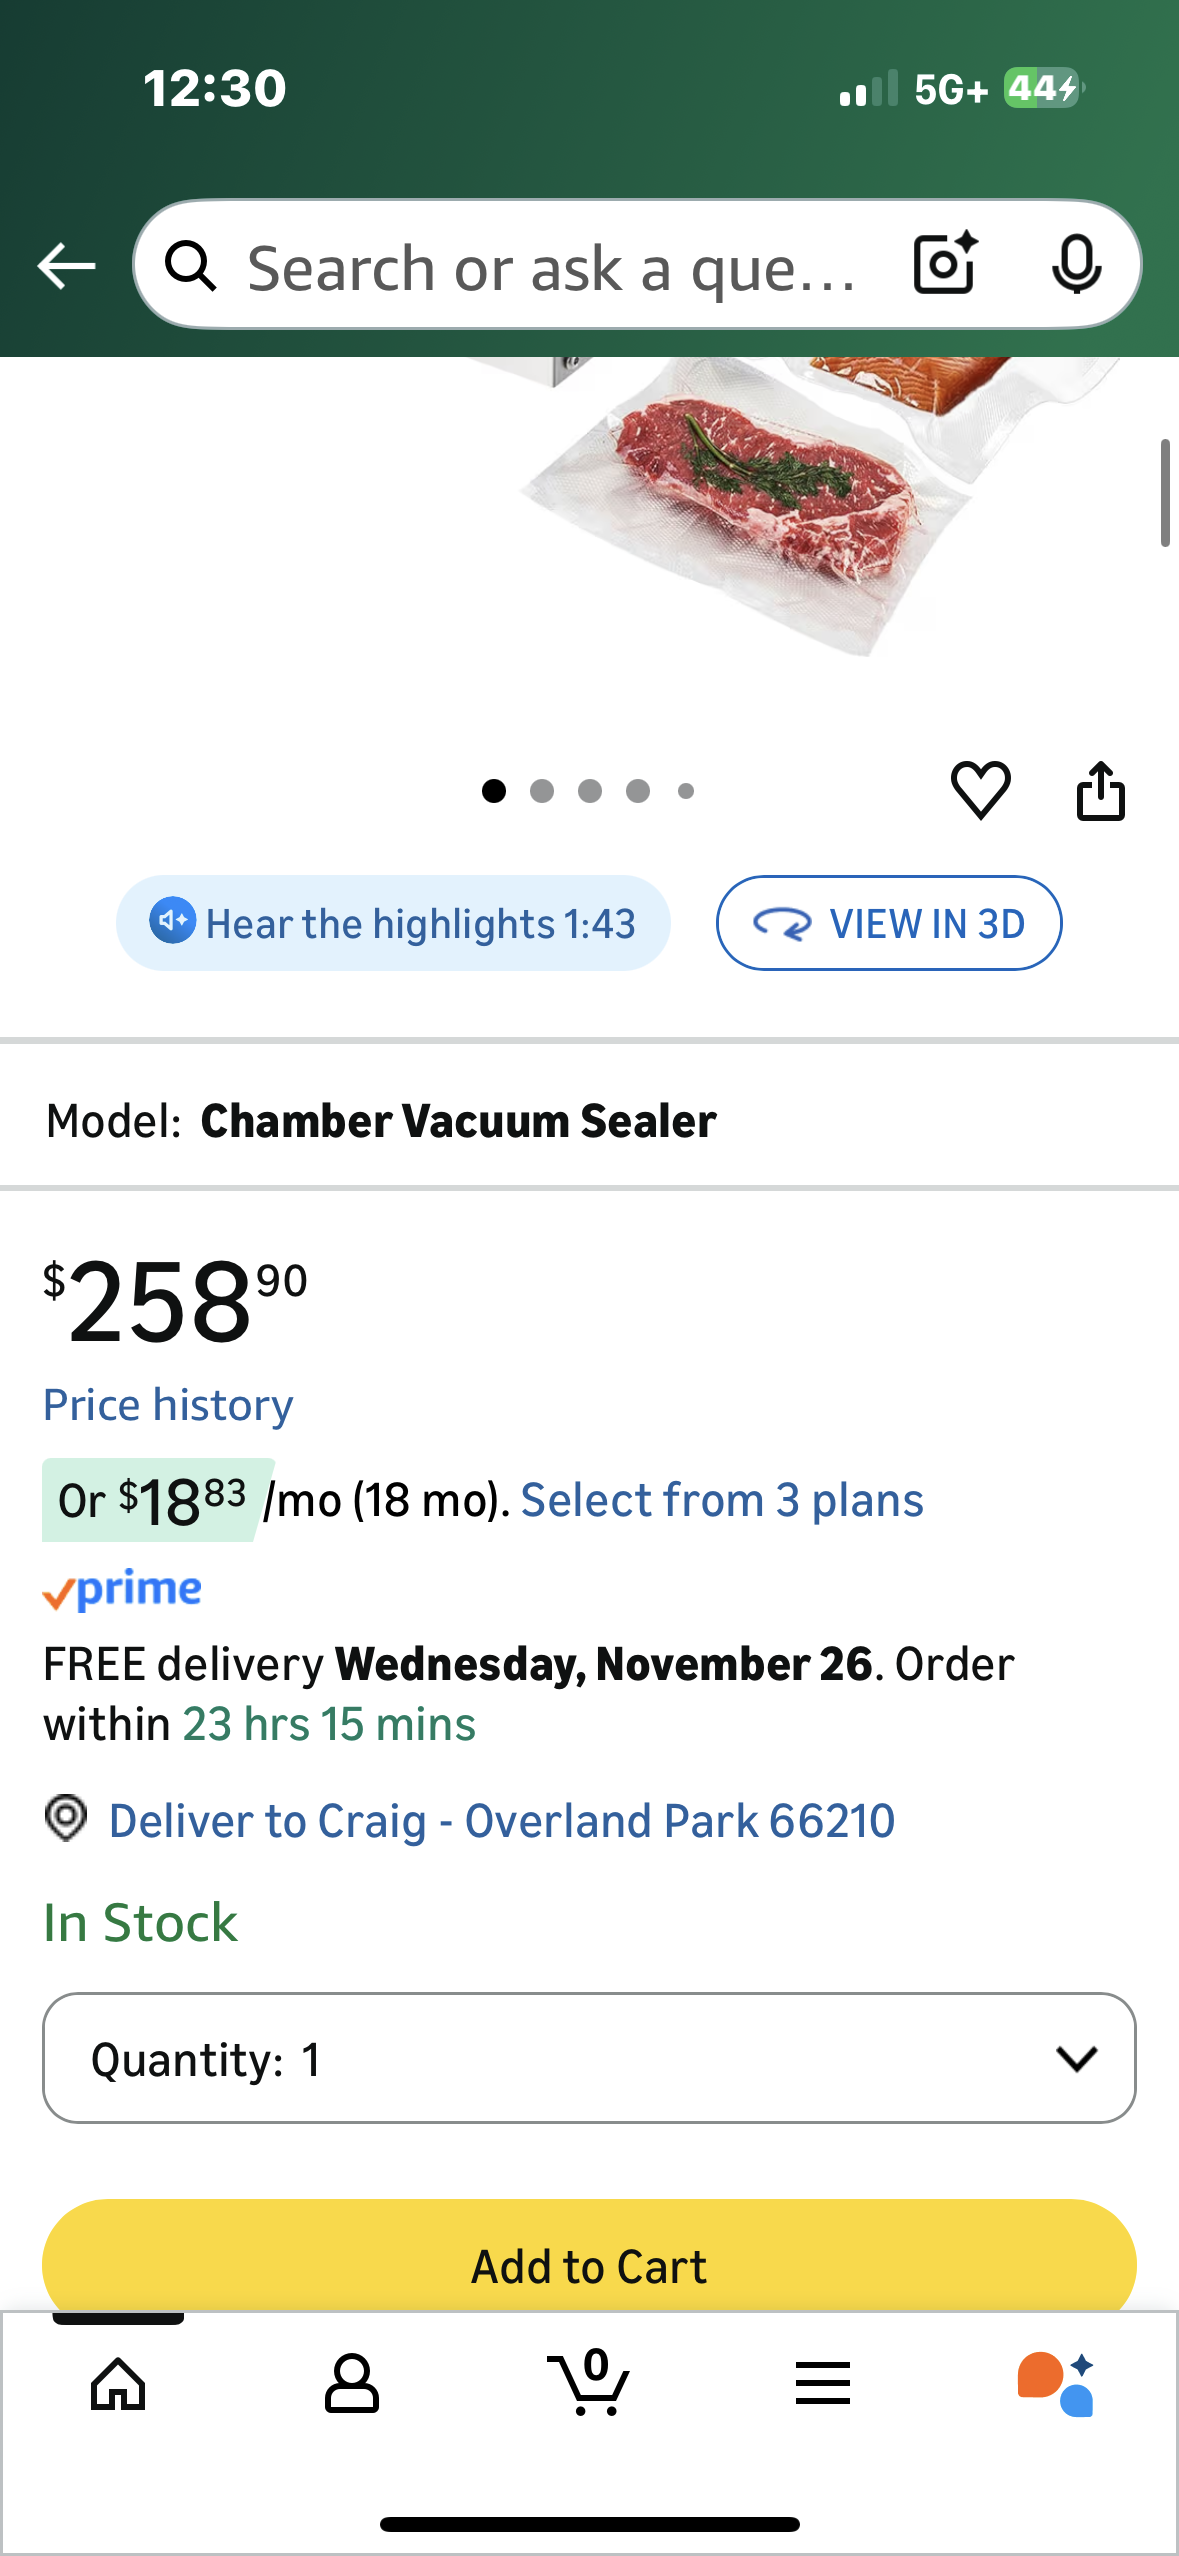
Task: Expand the Quantity dropdown
Action: pyautogui.click(x=589, y=2059)
